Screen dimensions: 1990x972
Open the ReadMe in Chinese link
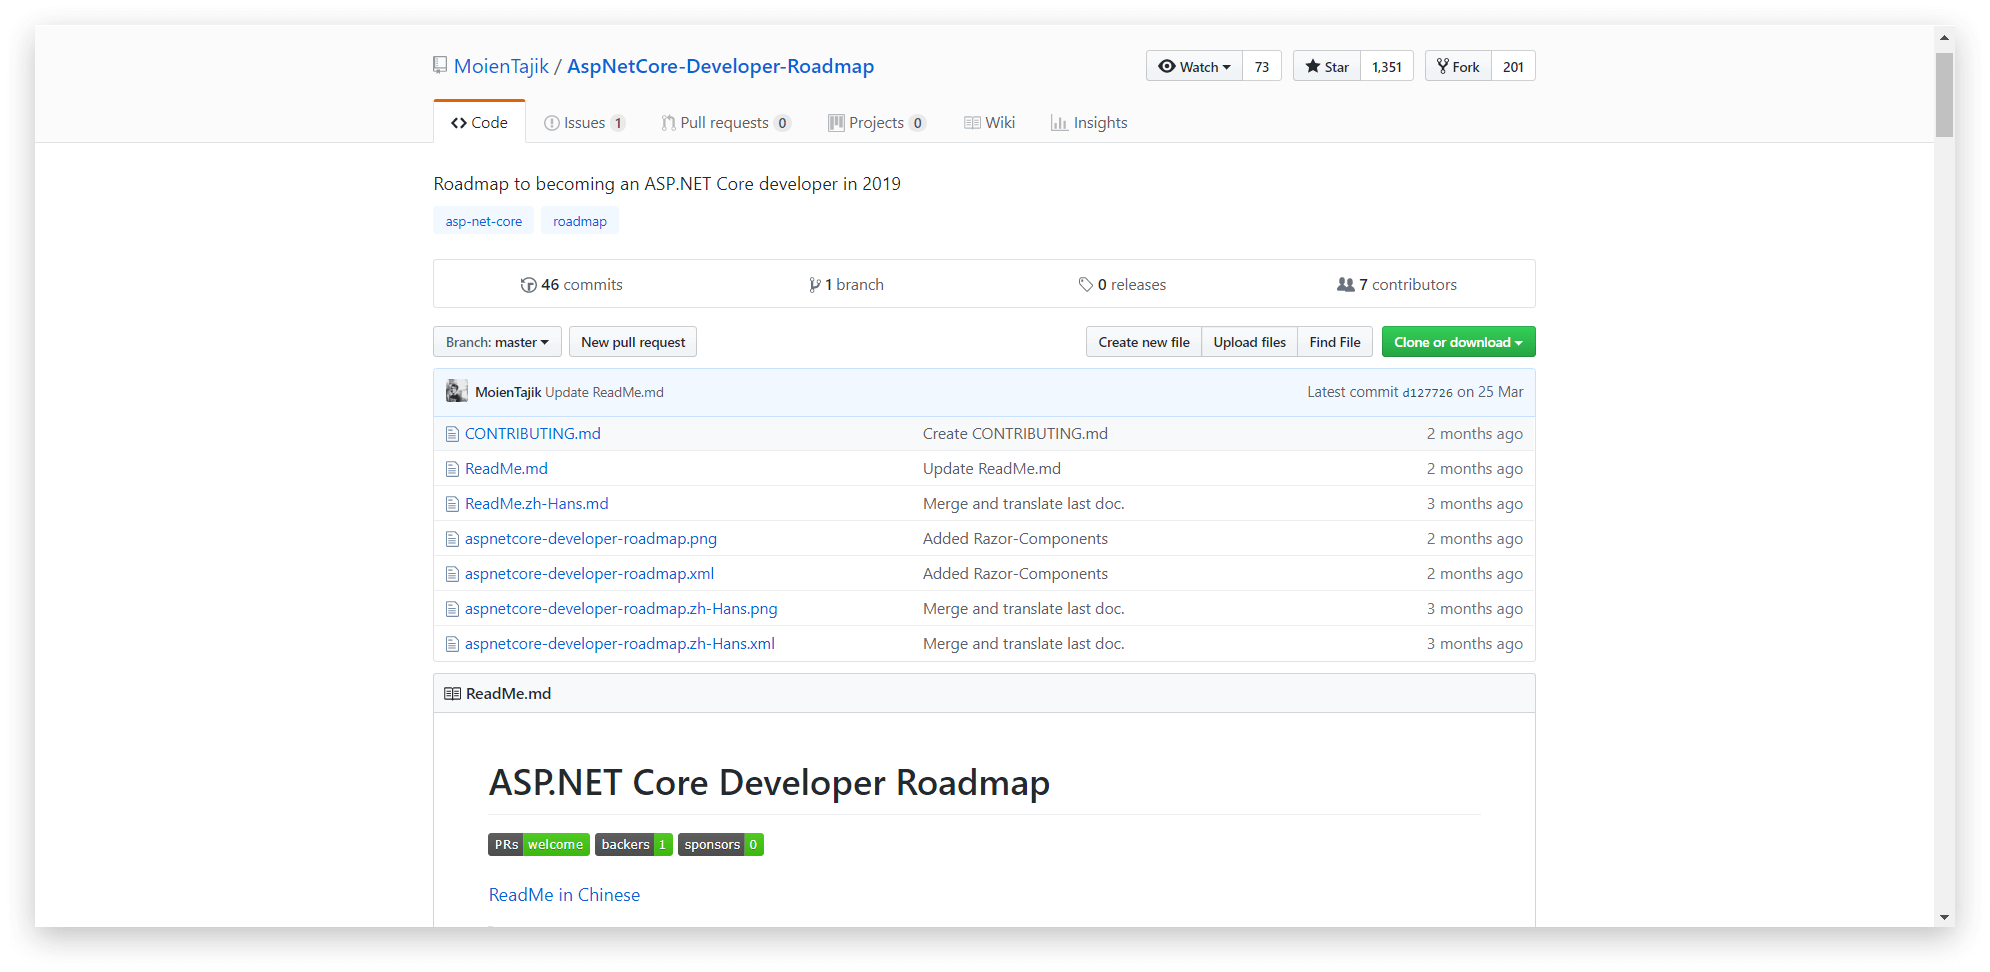pos(564,895)
